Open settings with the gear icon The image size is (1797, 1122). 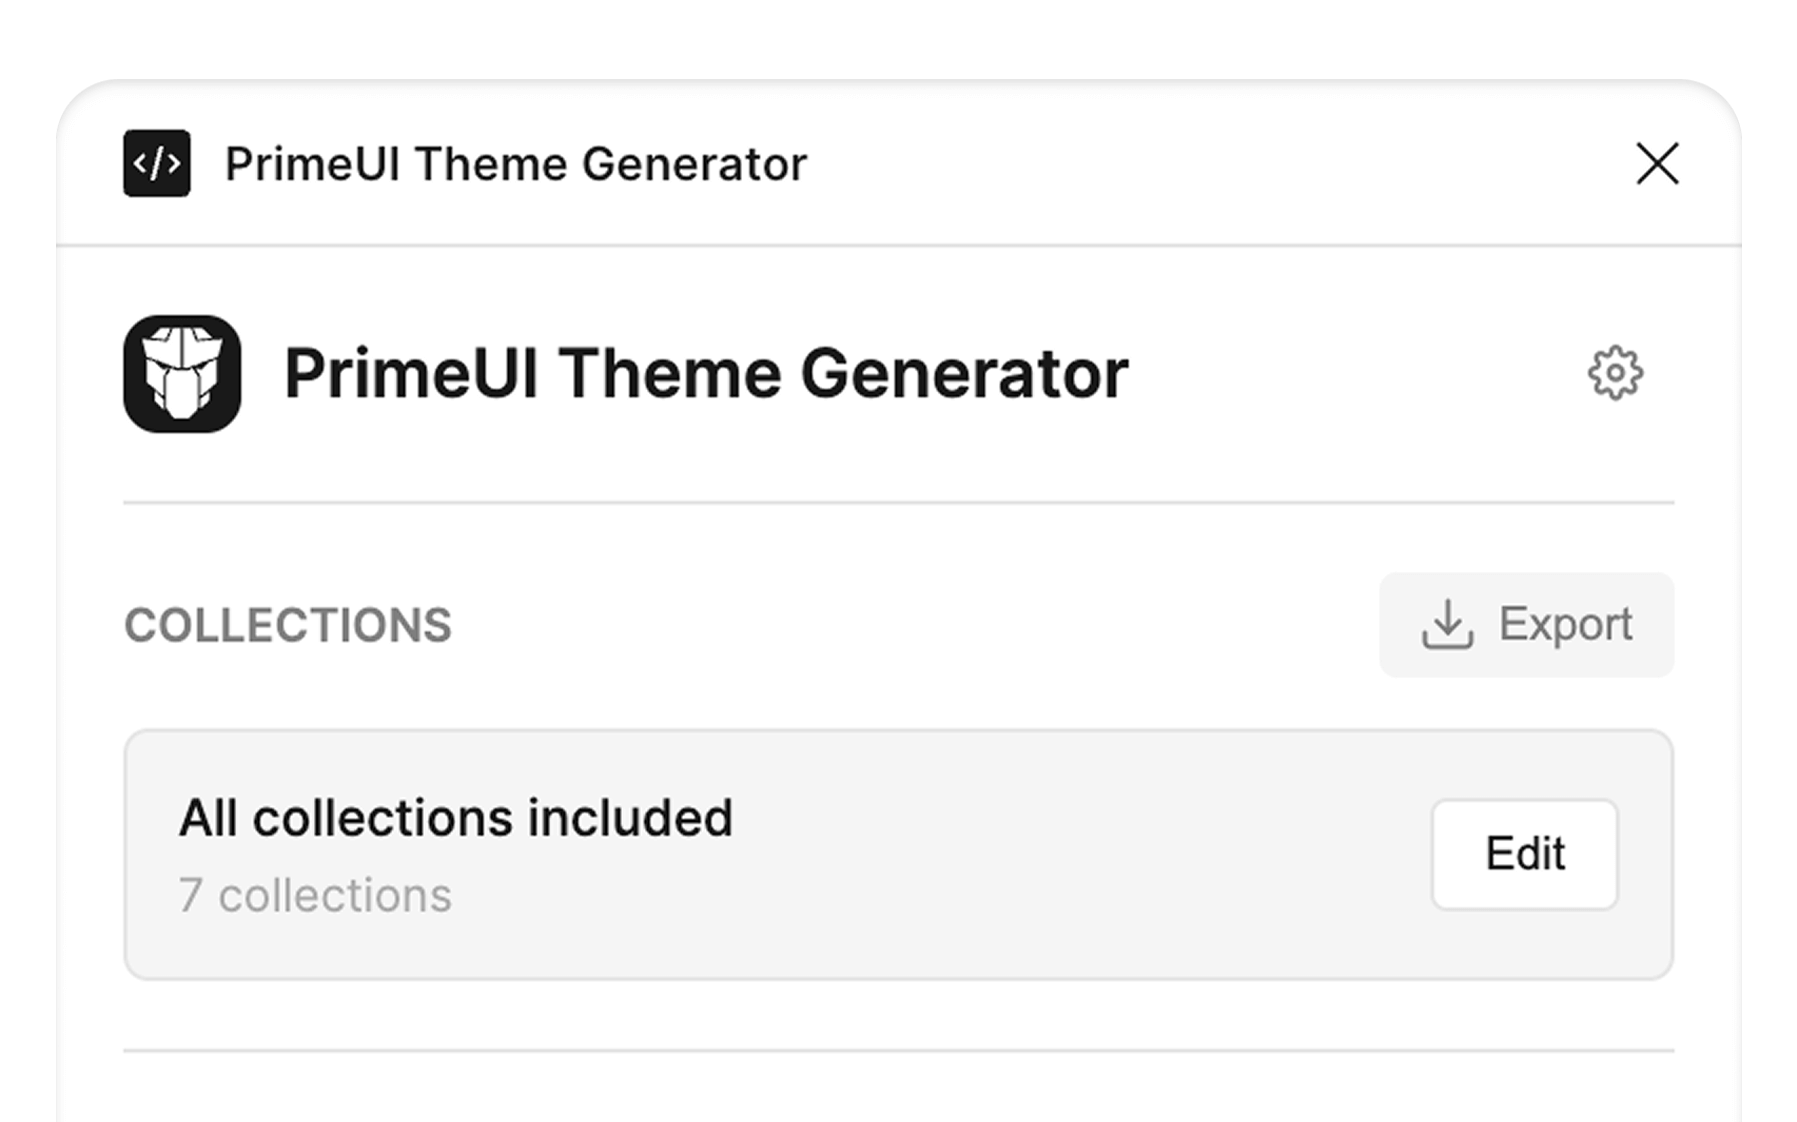pos(1615,374)
